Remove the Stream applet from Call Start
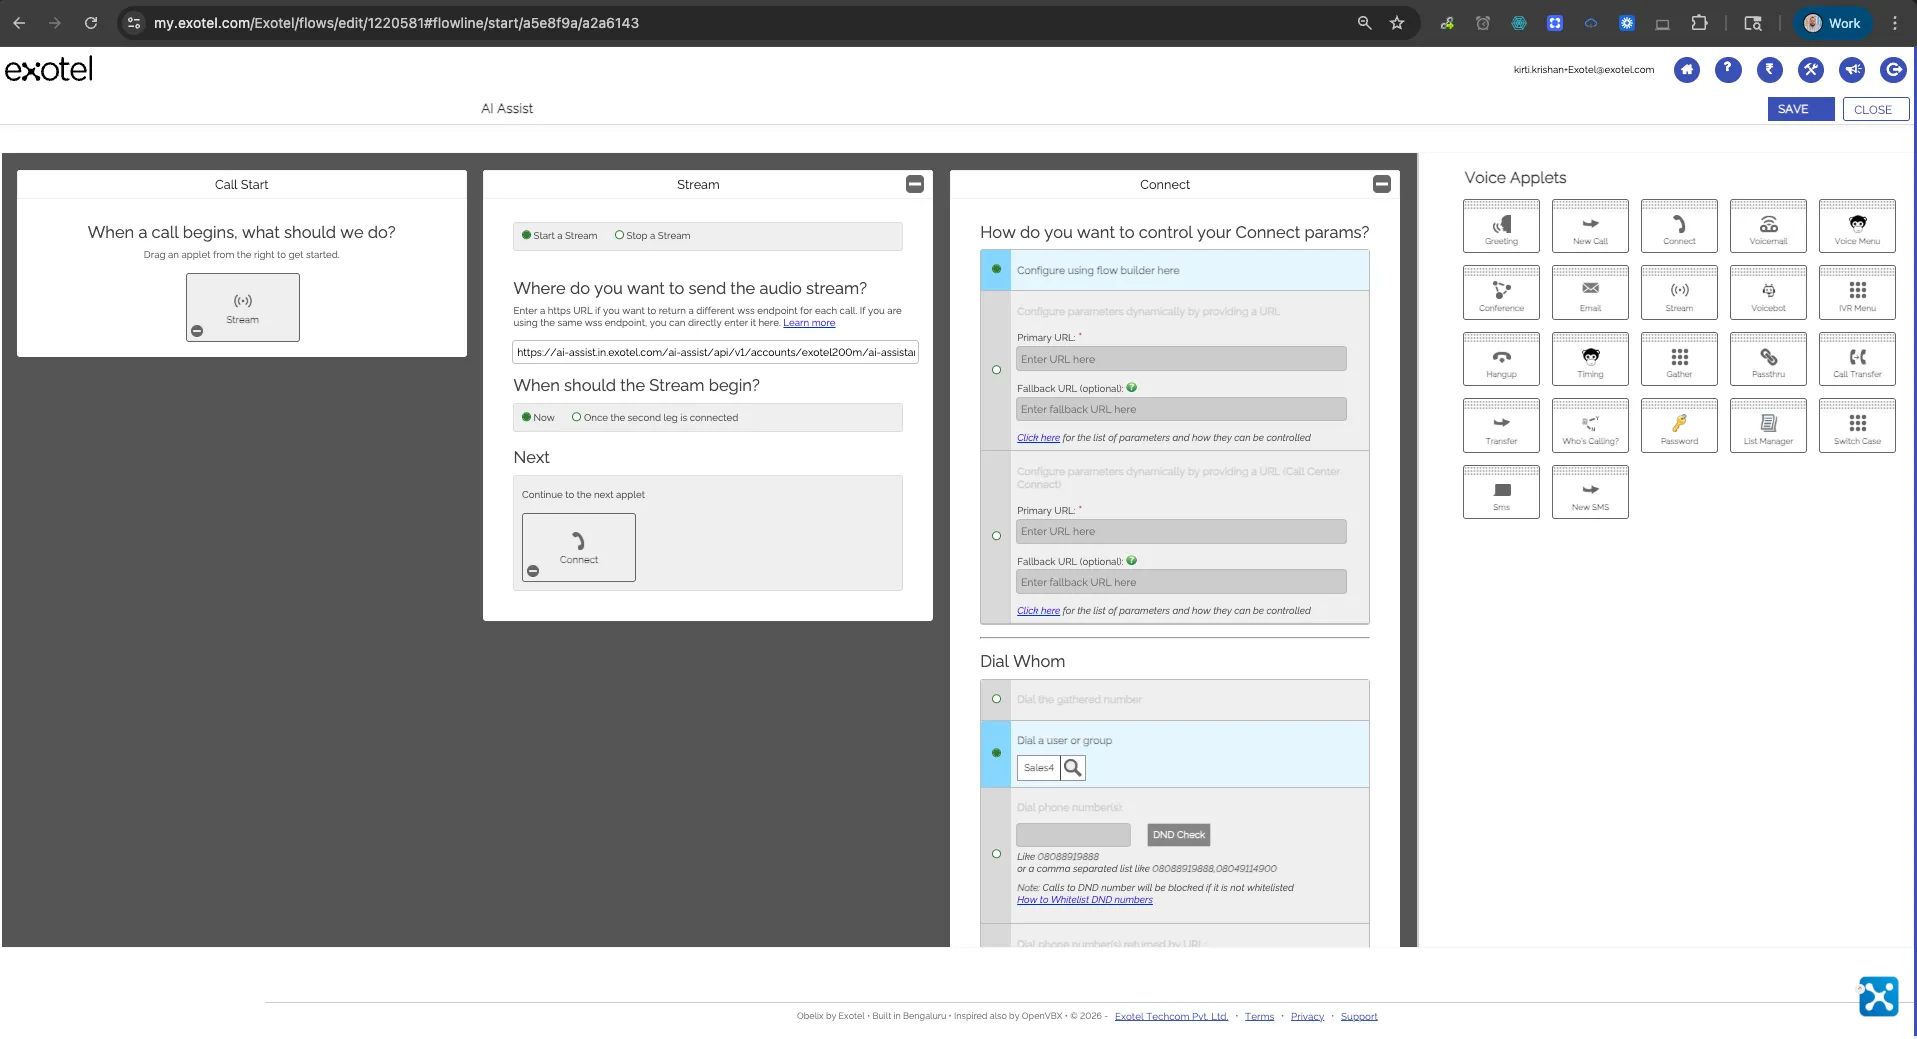Screen dimensions: 1917x1039 (197, 331)
